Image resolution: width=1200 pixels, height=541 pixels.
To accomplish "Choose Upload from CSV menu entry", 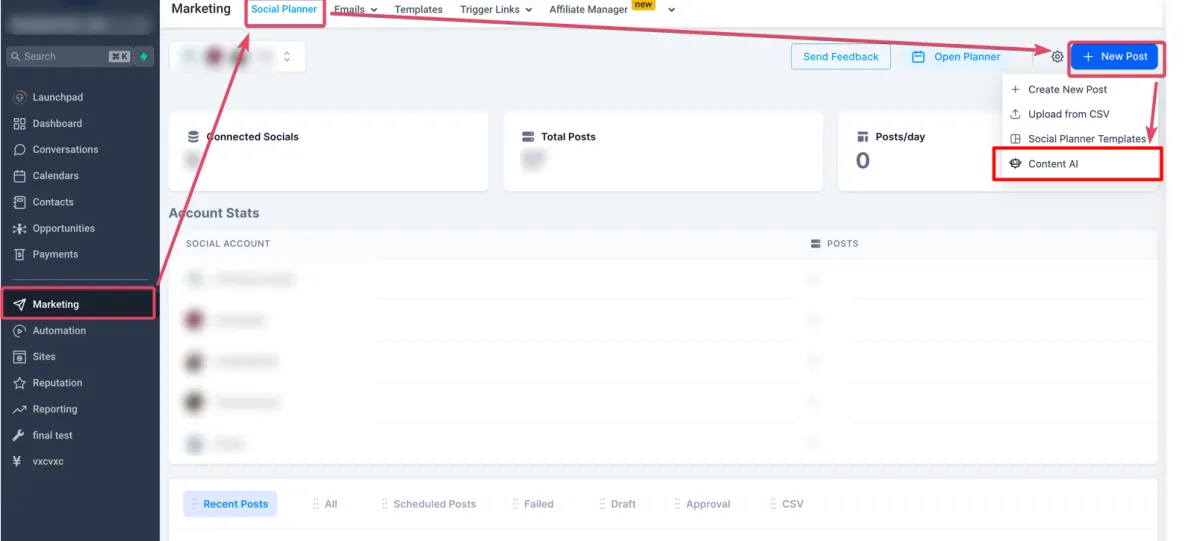I will click(1082, 114).
